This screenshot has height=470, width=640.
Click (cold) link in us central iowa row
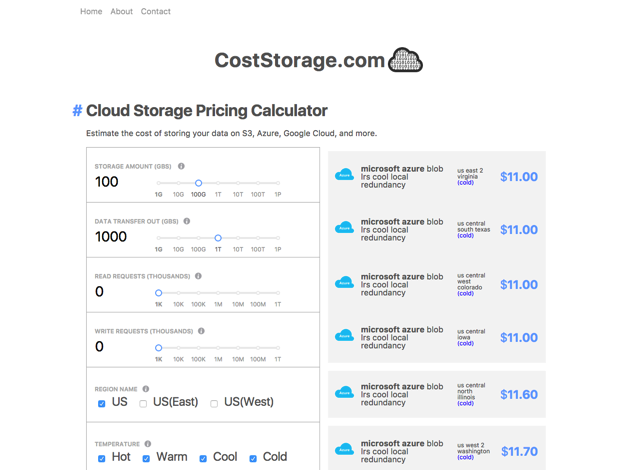(x=465, y=344)
